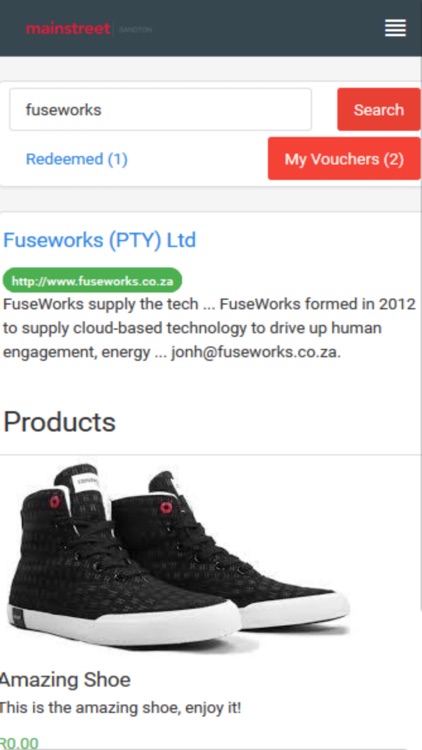The width and height of the screenshot is (422, 750).
Task: Open the Amazing Shoe product title
Action: point(65,680)
